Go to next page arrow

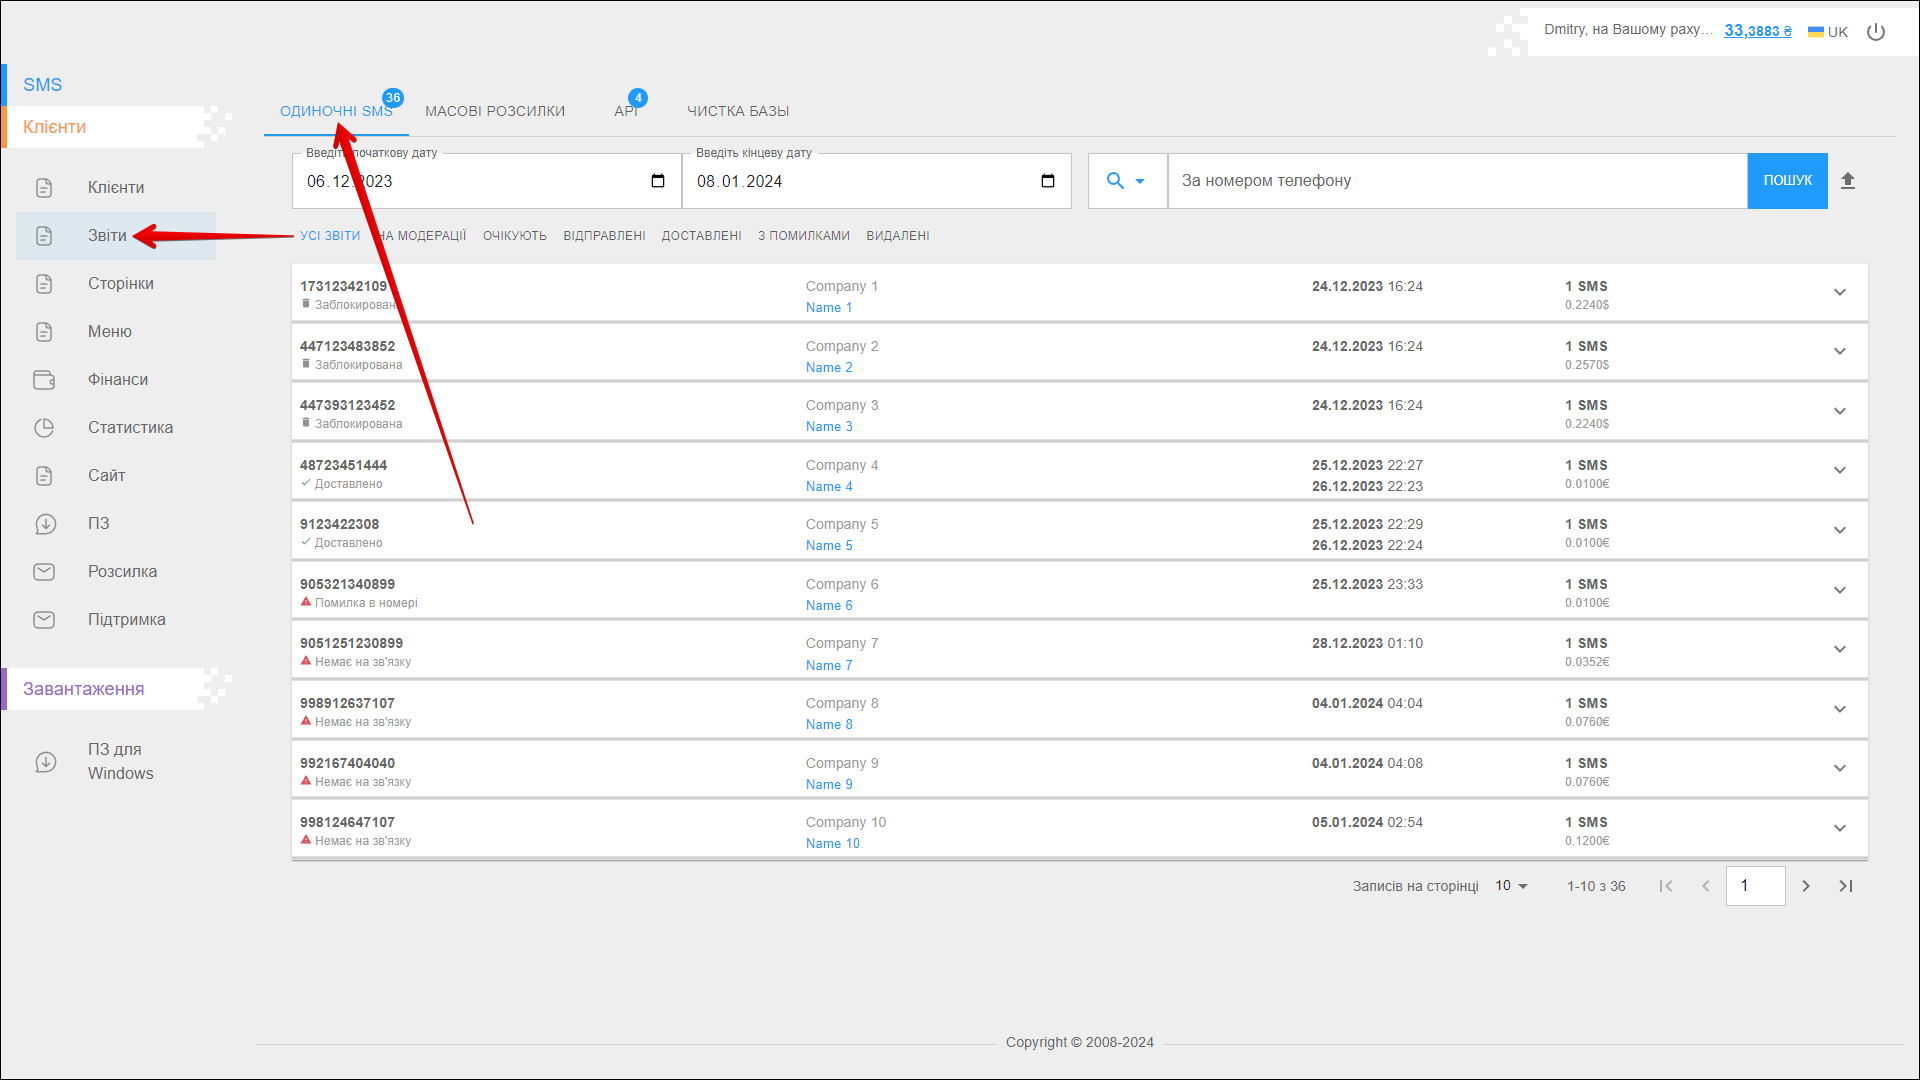1806,886
